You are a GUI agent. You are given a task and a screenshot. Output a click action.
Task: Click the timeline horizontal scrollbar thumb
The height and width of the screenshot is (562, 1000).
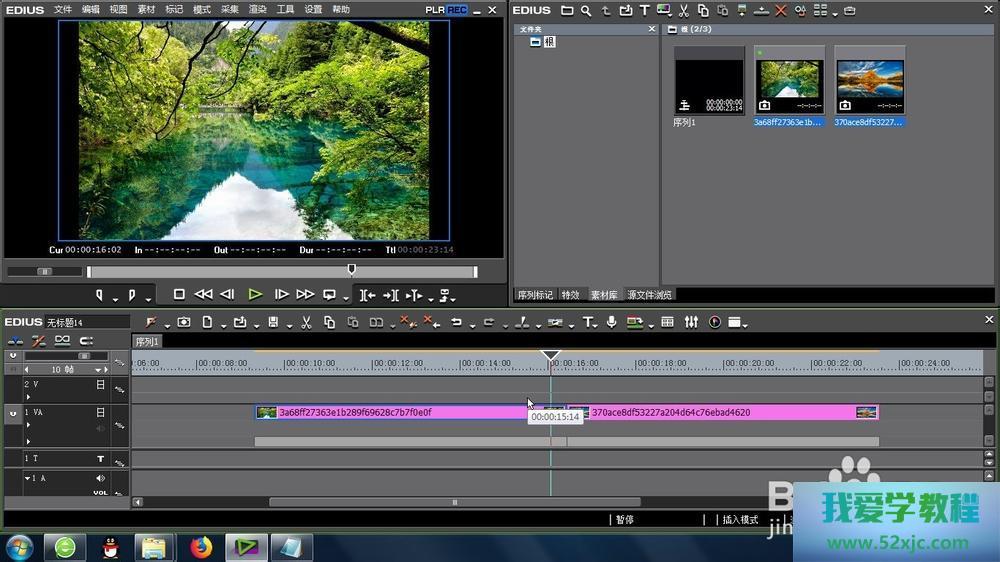click(x=454, y=503)
